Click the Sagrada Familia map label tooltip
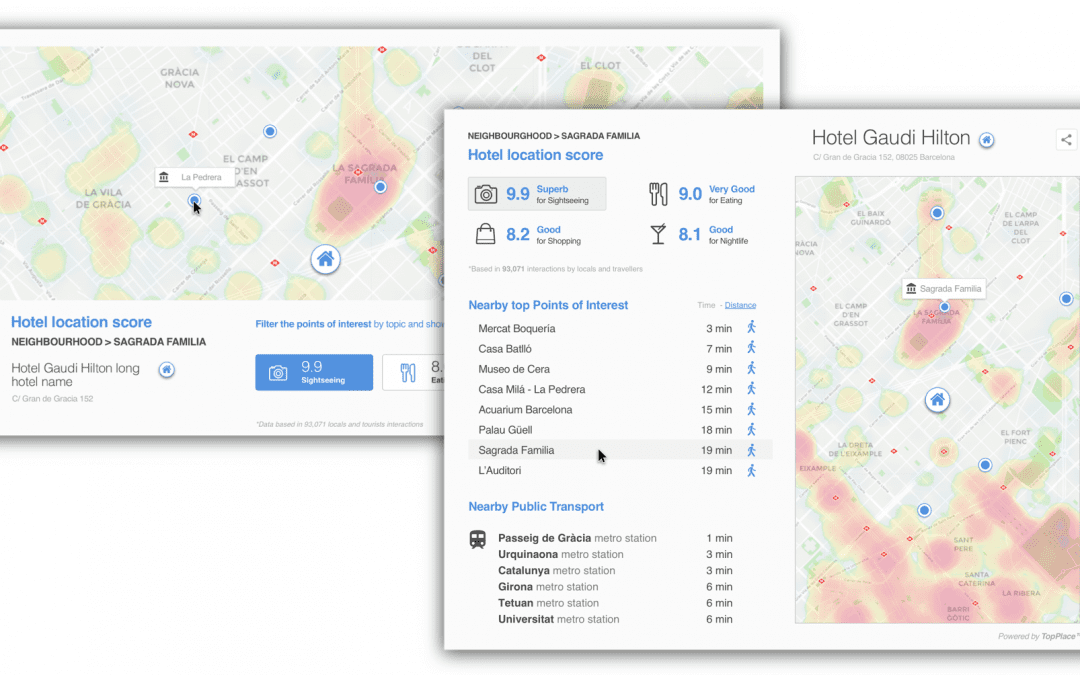The width and height of the screenshot is (1080, 675). [943, 289]
